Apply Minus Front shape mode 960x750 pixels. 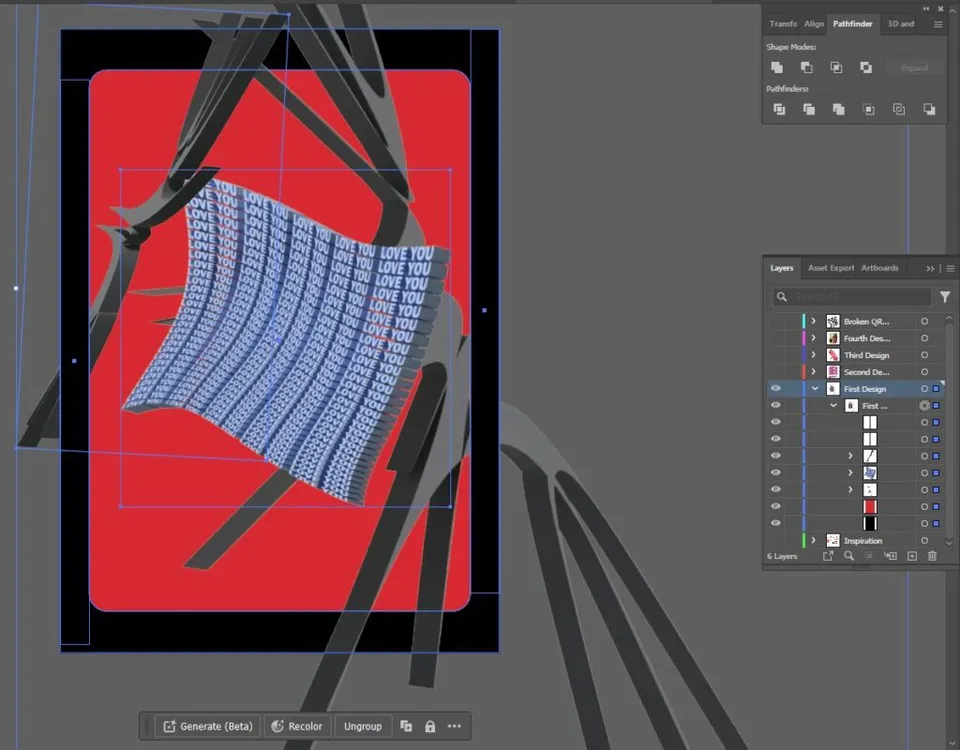click(x=807, y=68)
